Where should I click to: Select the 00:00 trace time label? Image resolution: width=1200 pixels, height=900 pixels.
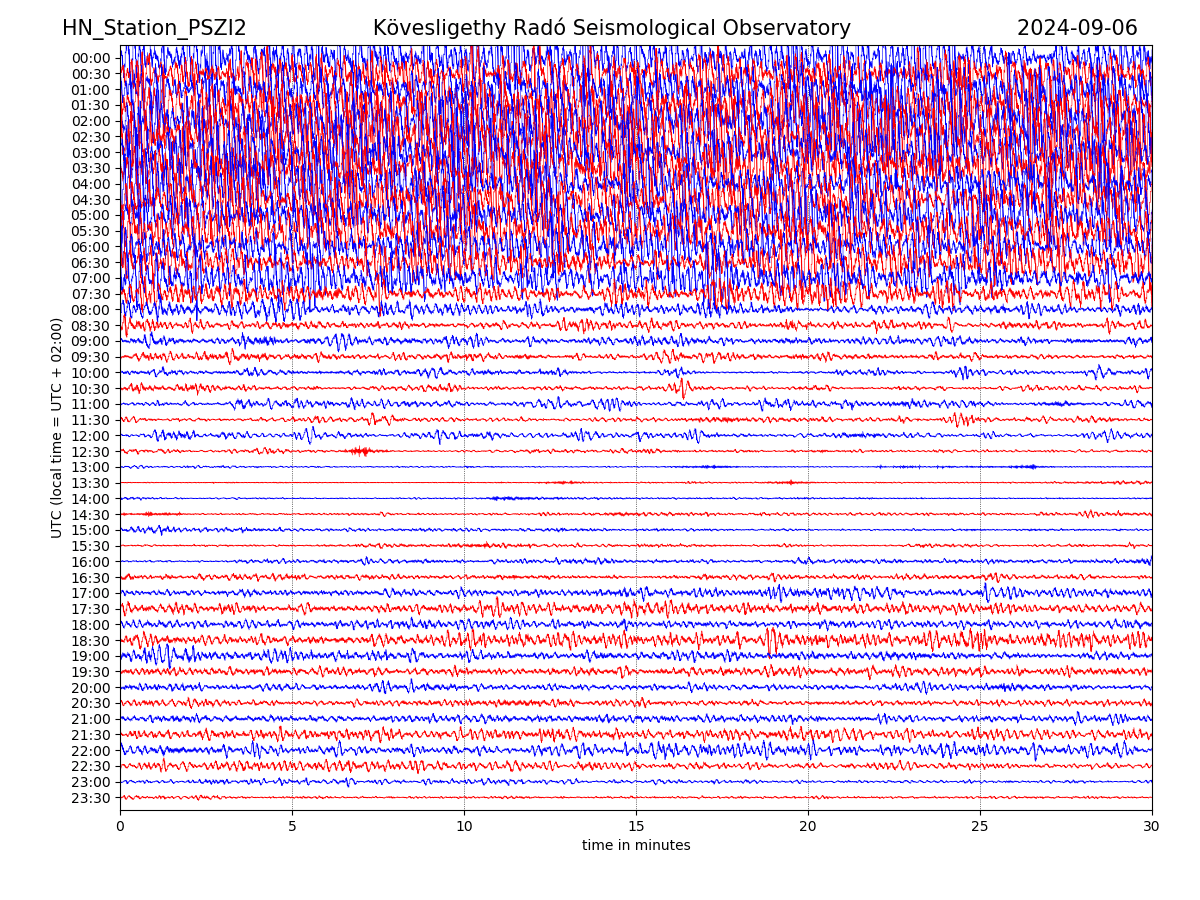point(90,58)
